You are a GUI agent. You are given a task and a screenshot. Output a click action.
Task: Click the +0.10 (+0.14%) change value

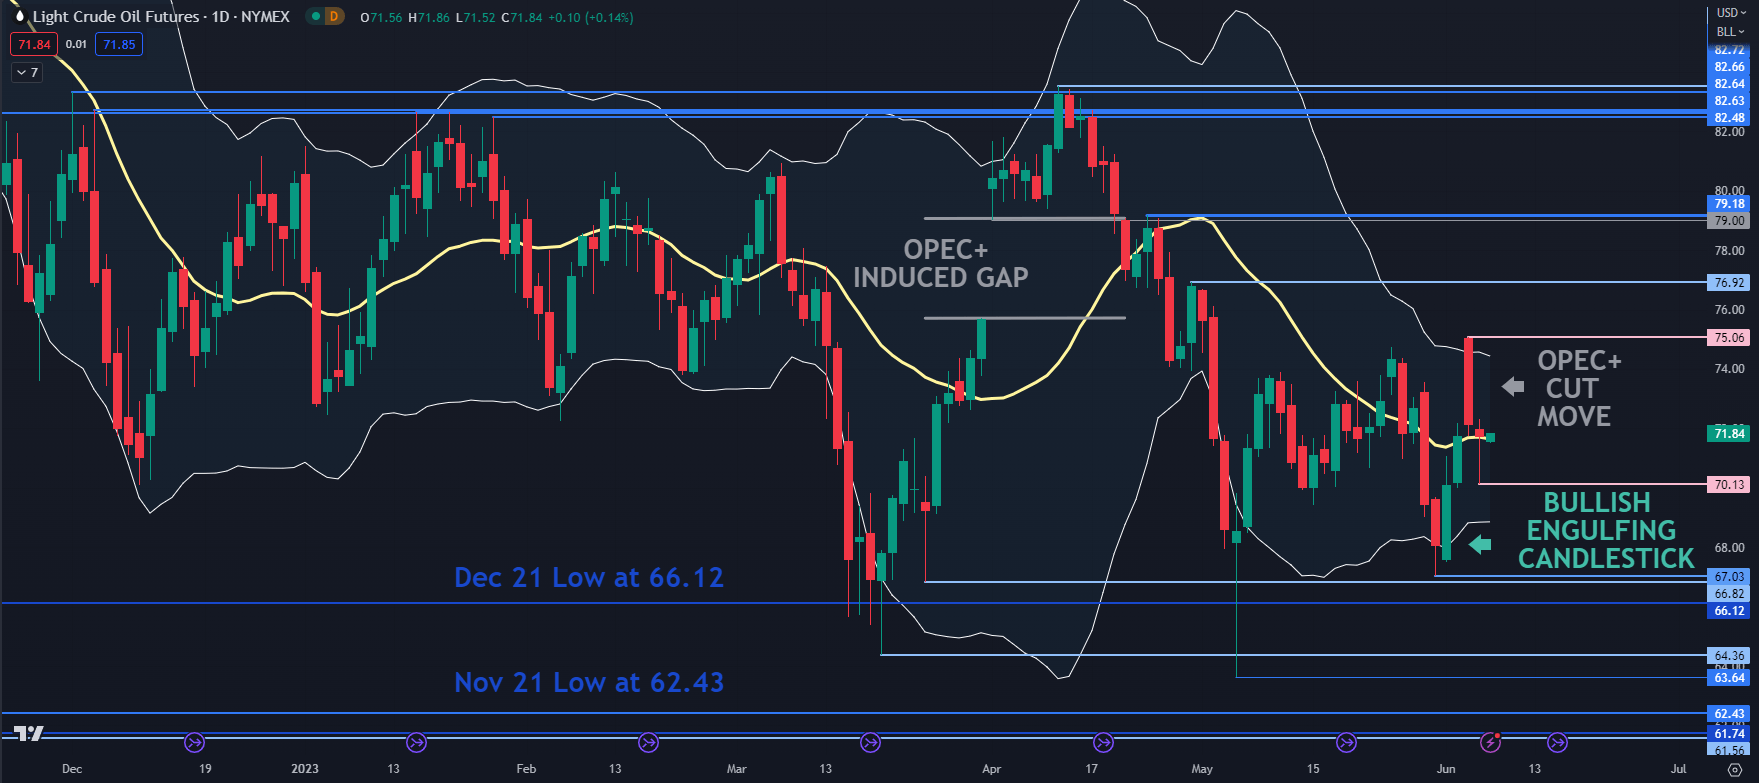[x=590, y=17]
